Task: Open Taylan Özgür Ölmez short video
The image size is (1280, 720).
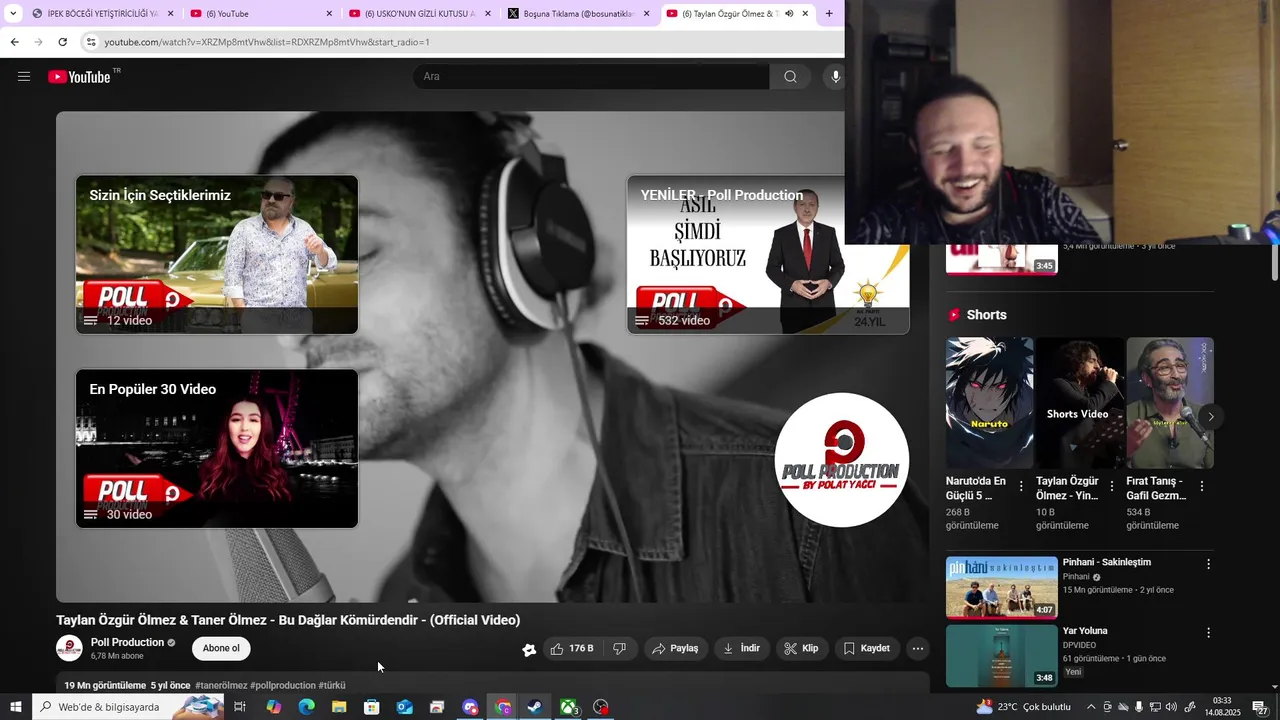Action: [x=1079, y=403]
